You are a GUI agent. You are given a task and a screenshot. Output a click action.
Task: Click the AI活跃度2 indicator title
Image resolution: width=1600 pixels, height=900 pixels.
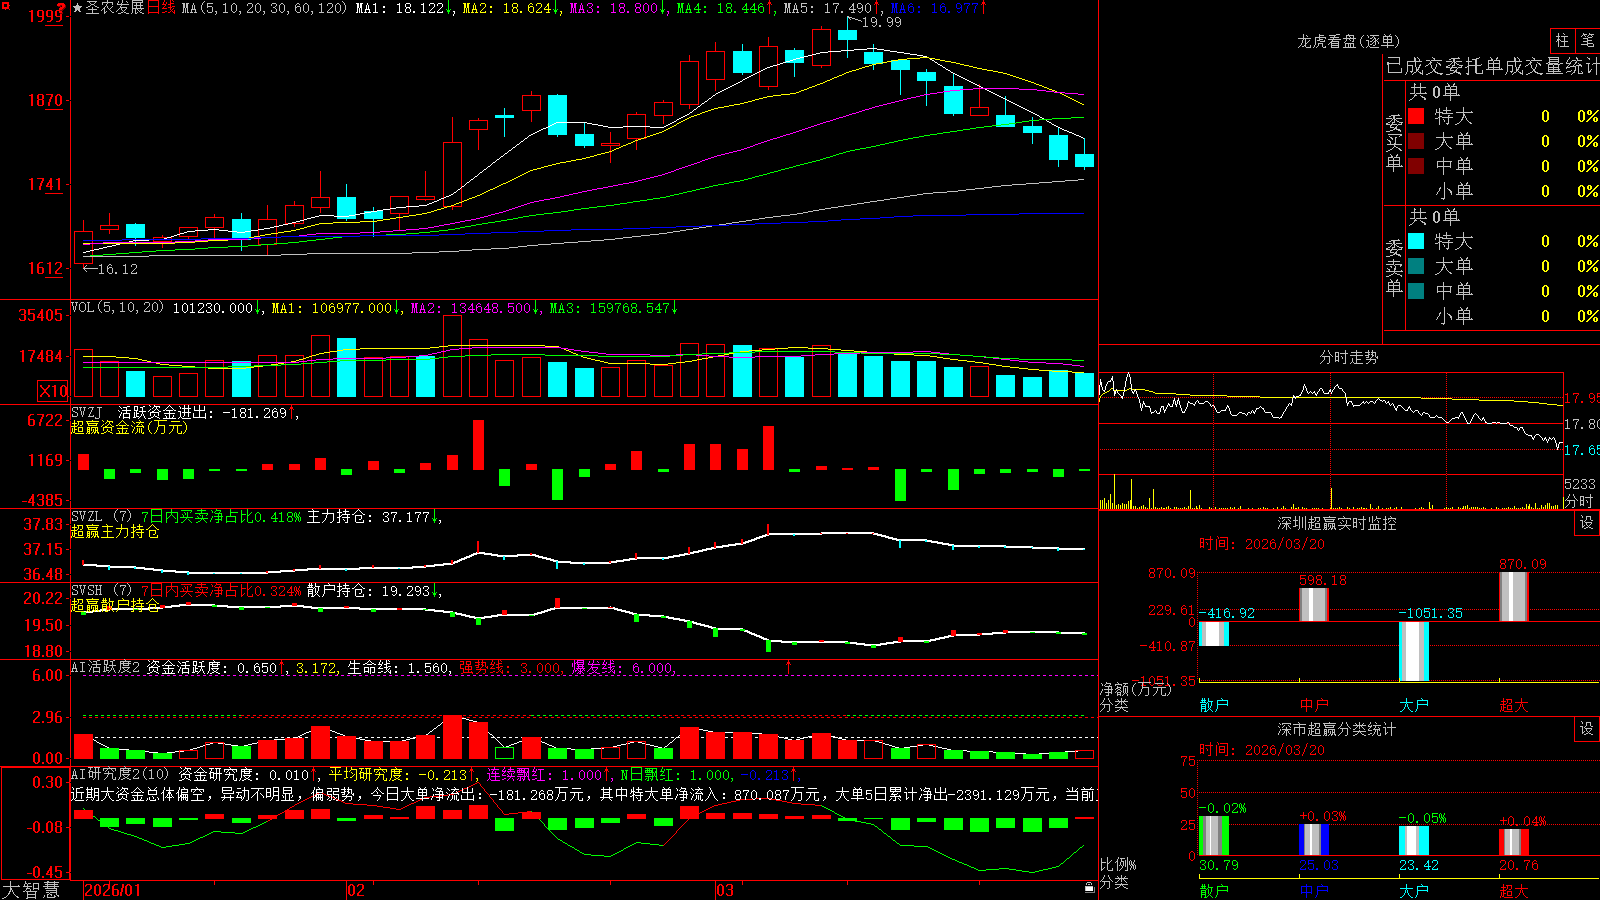[106, 667]
